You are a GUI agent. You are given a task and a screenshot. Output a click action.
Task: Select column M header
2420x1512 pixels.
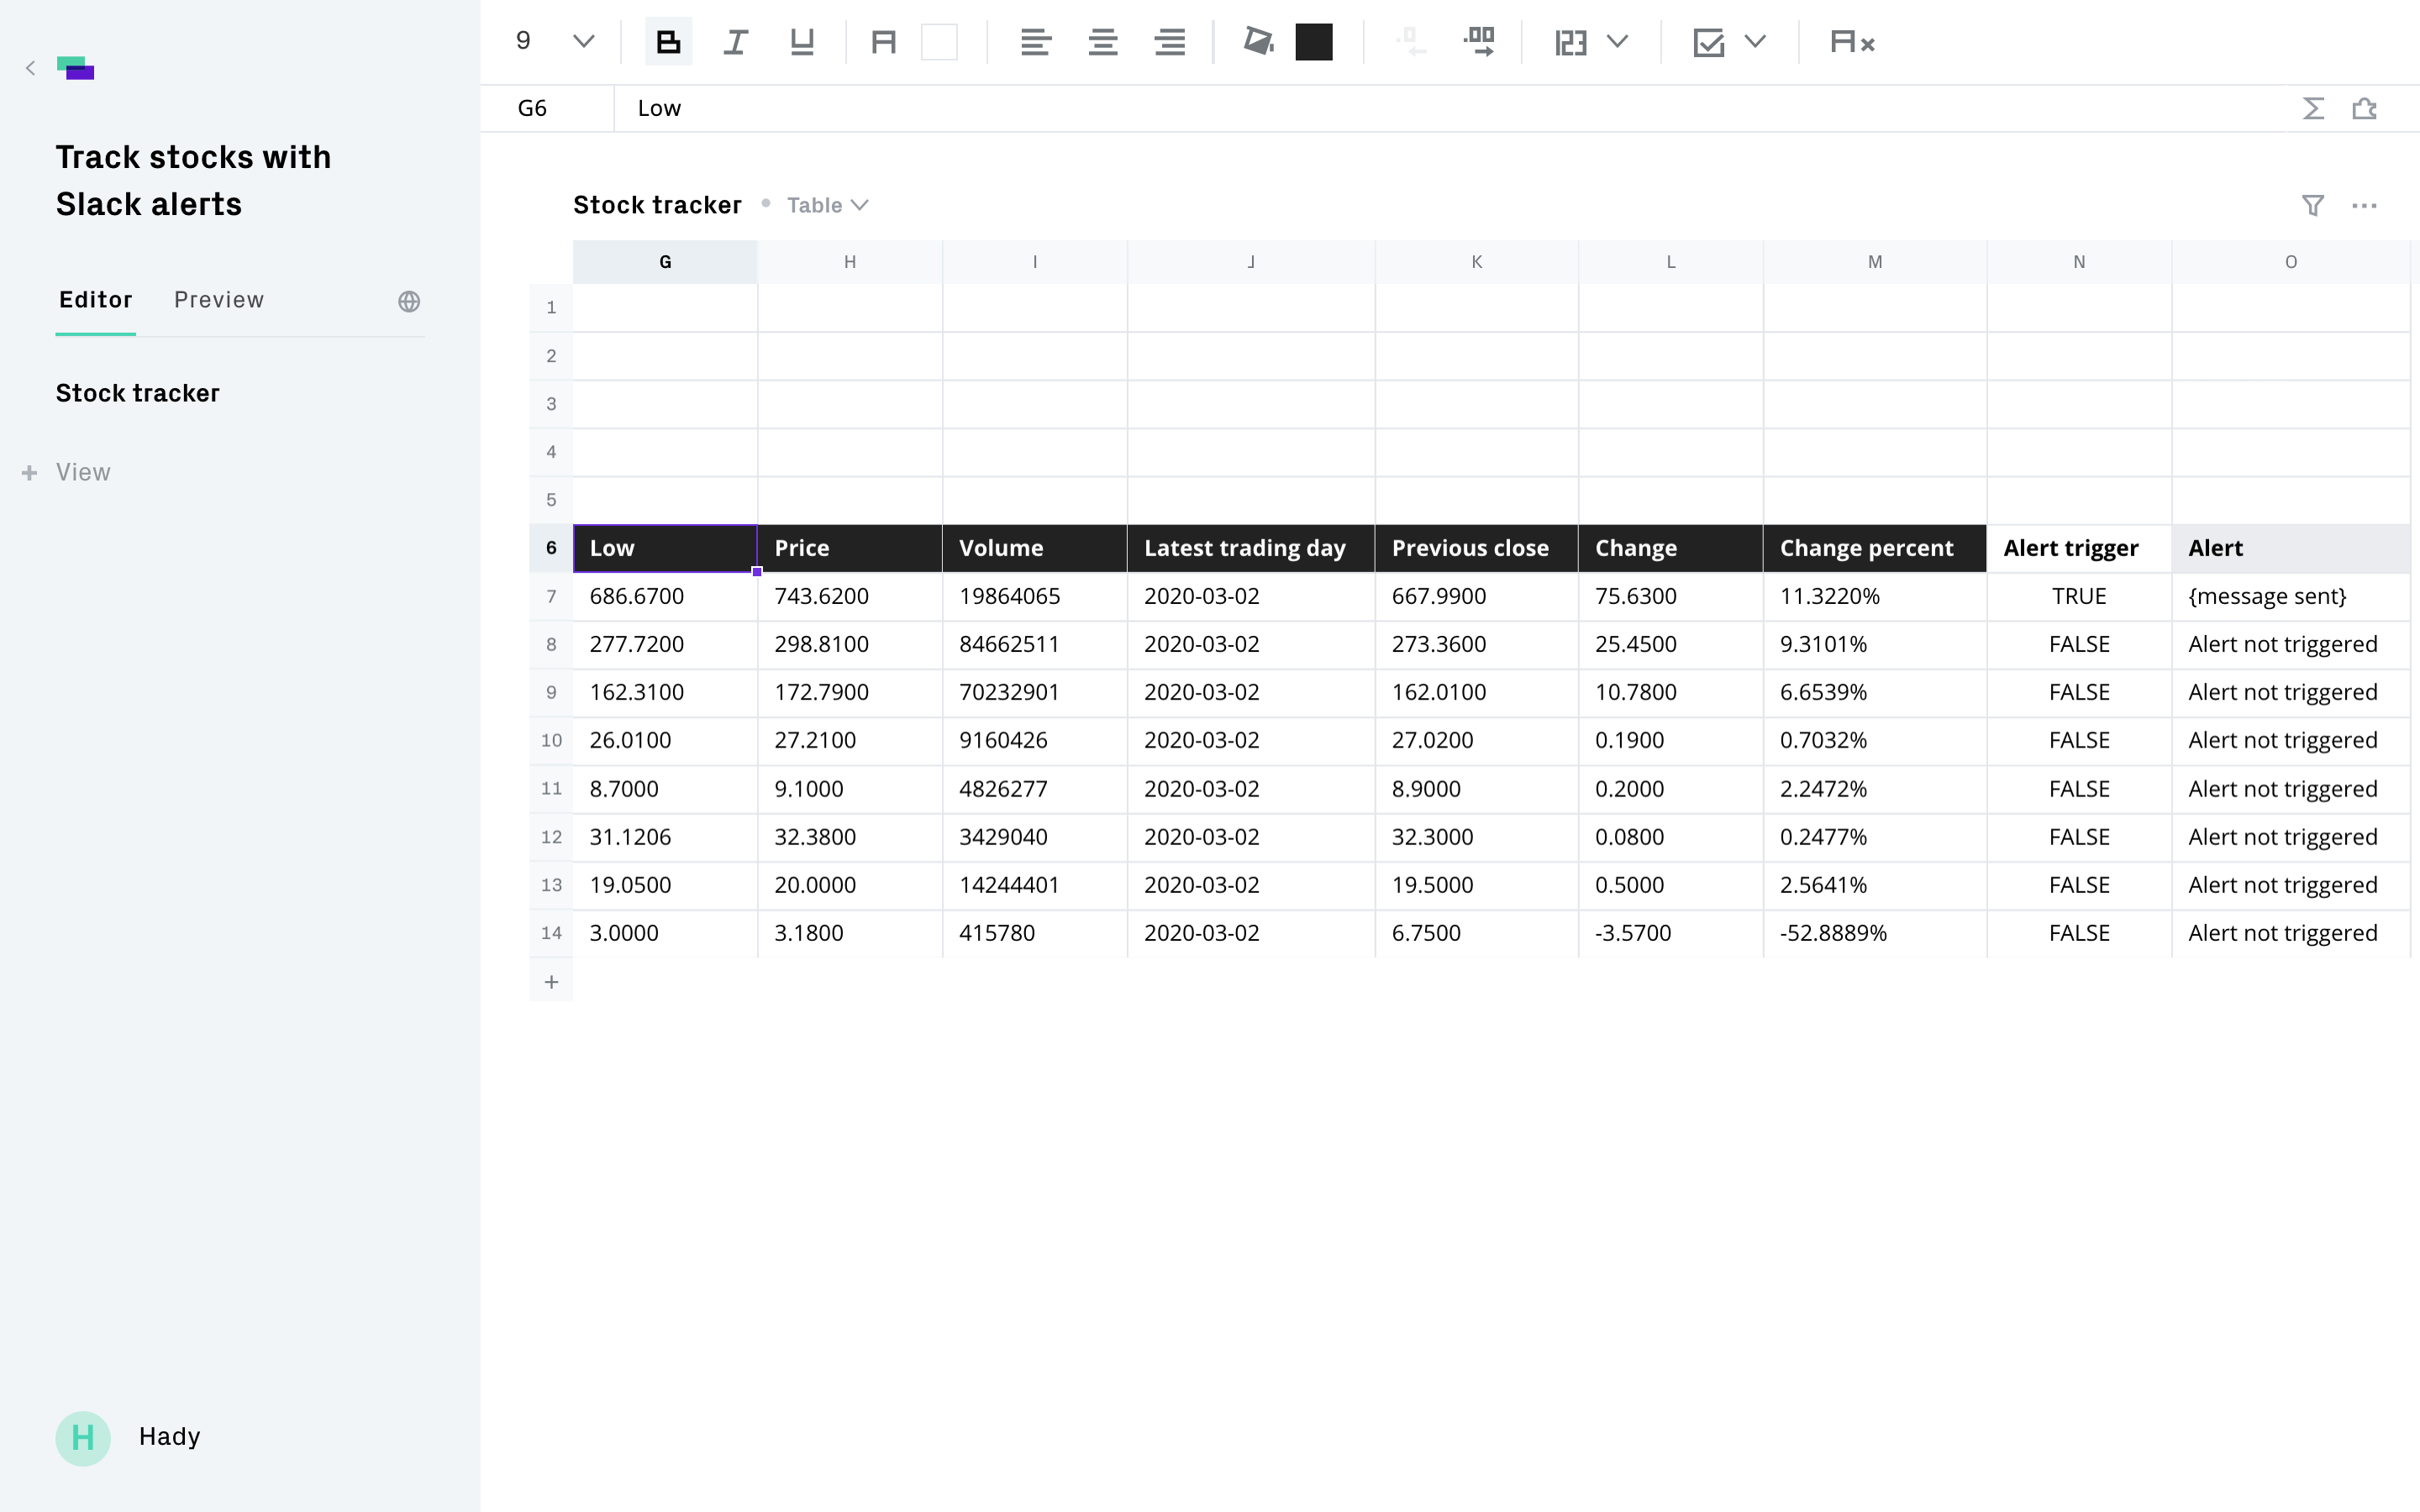click(x=1875, y=262)
